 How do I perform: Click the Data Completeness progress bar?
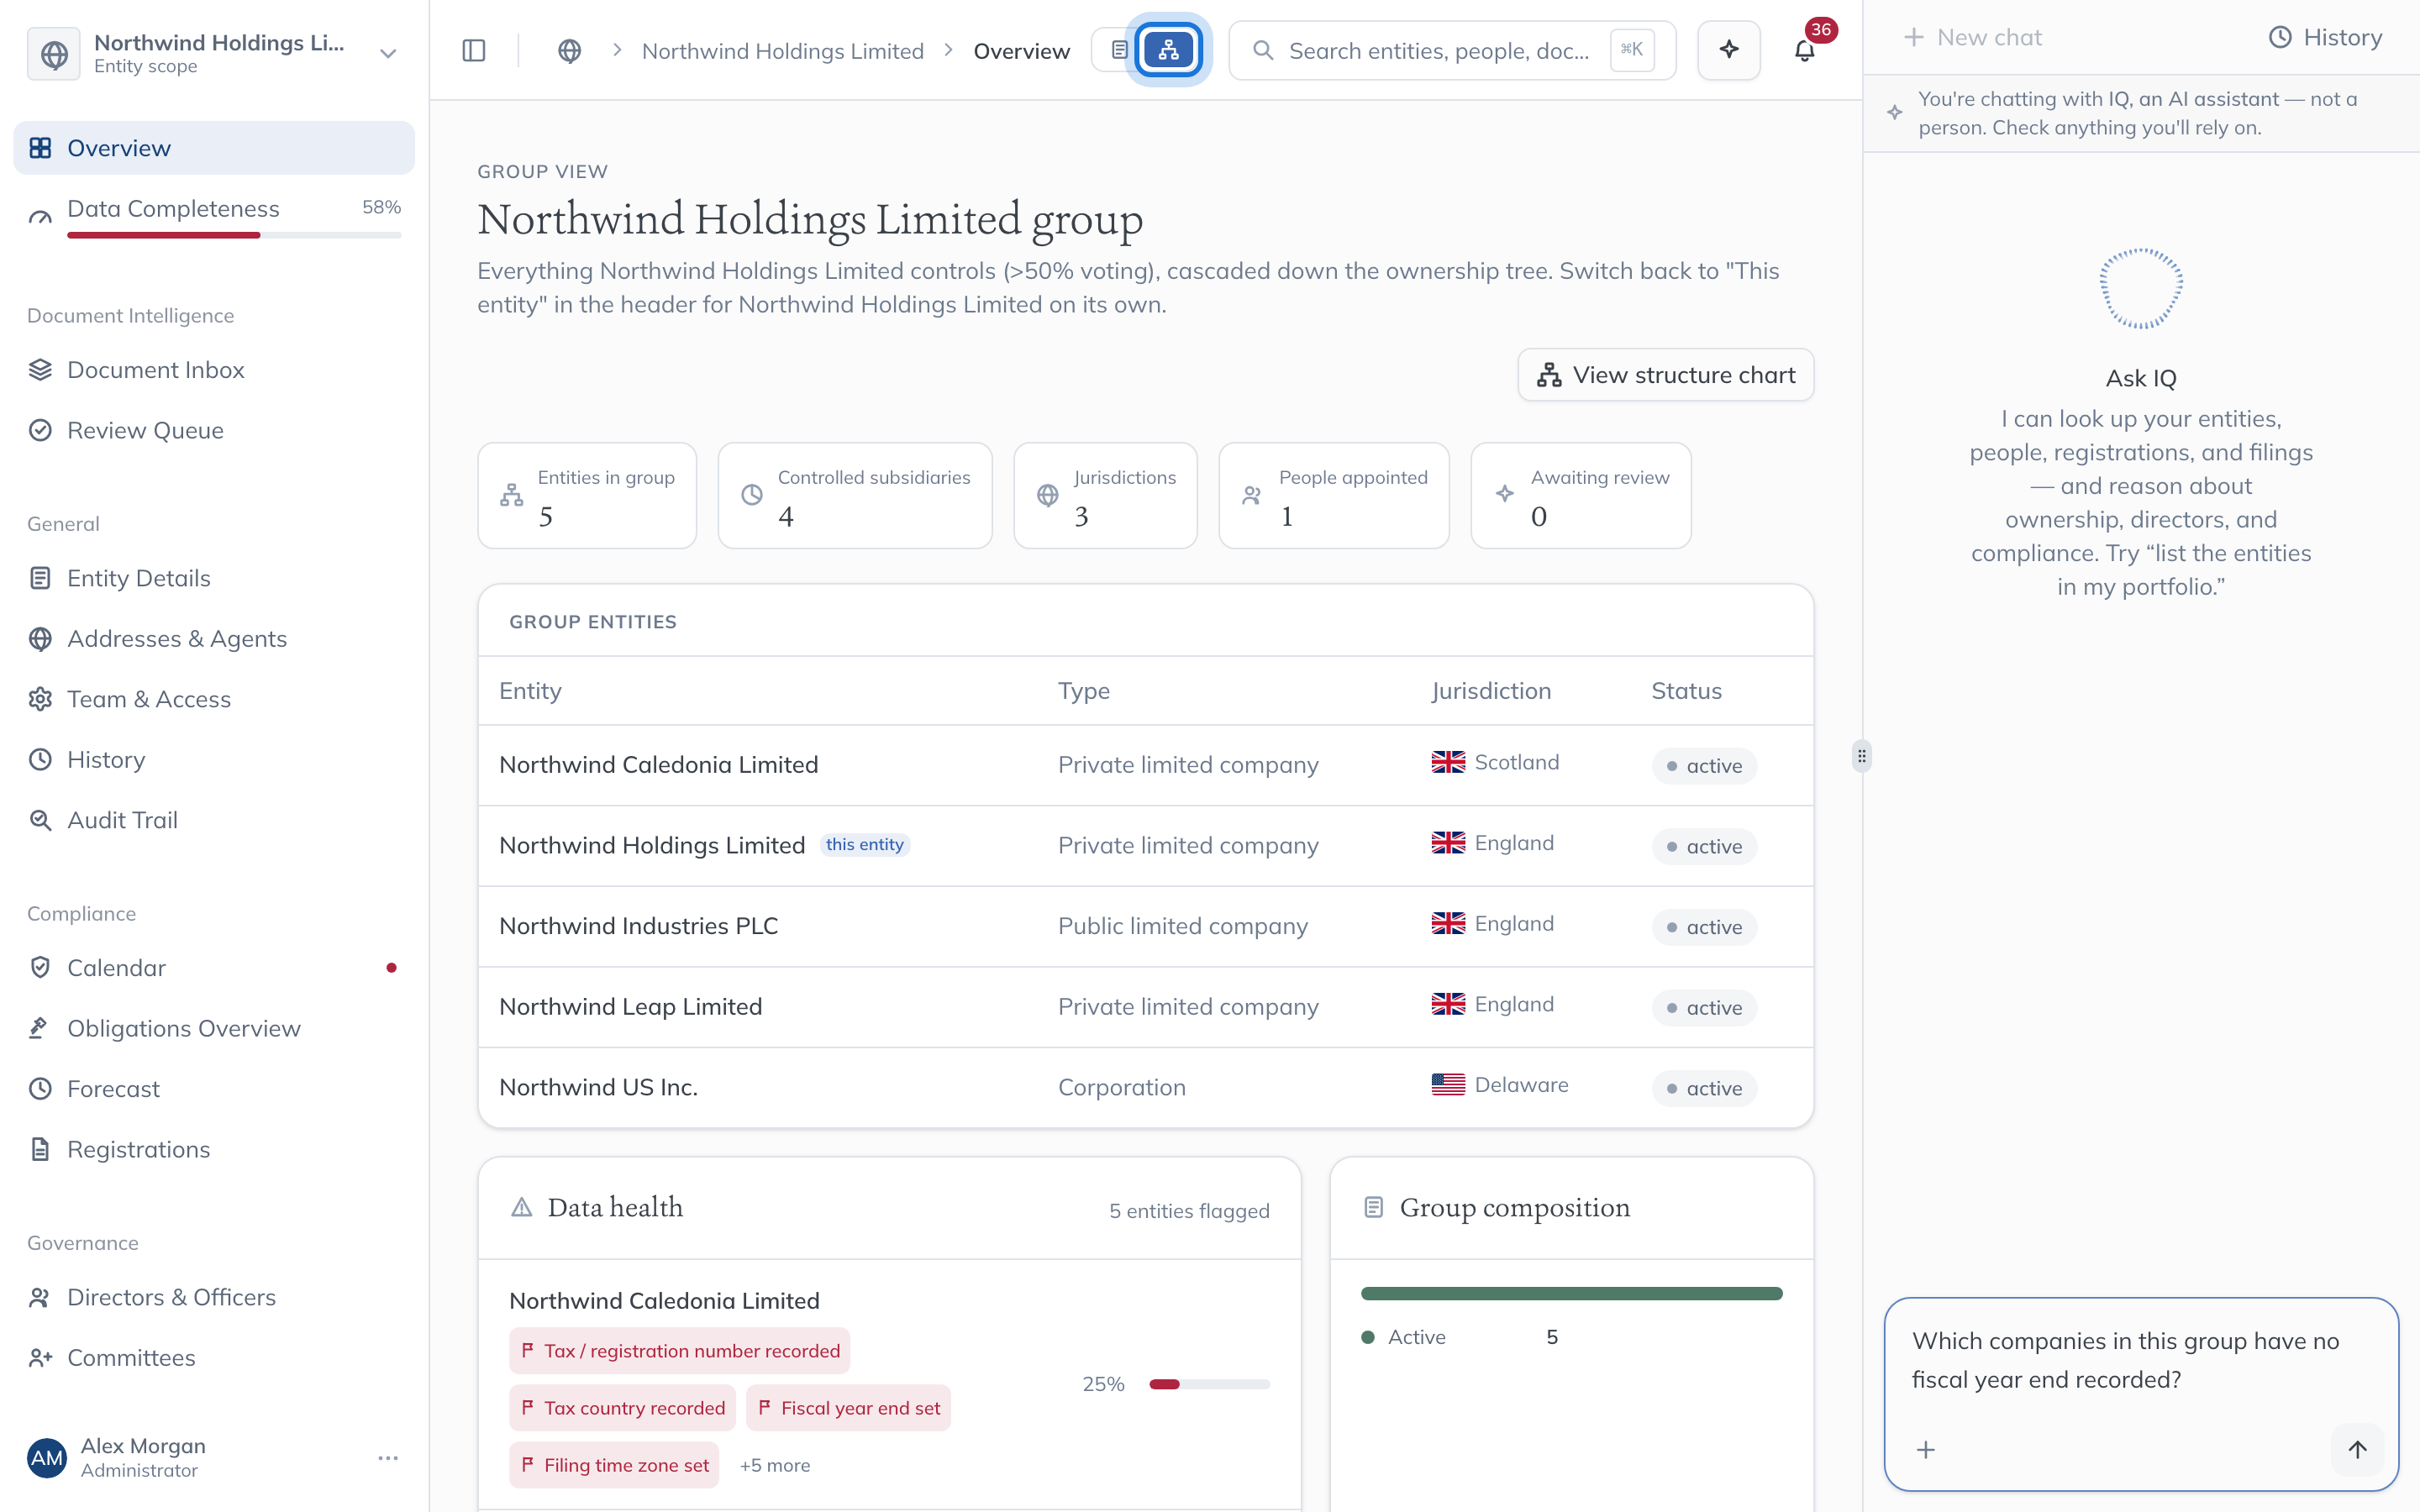[234, 235]
